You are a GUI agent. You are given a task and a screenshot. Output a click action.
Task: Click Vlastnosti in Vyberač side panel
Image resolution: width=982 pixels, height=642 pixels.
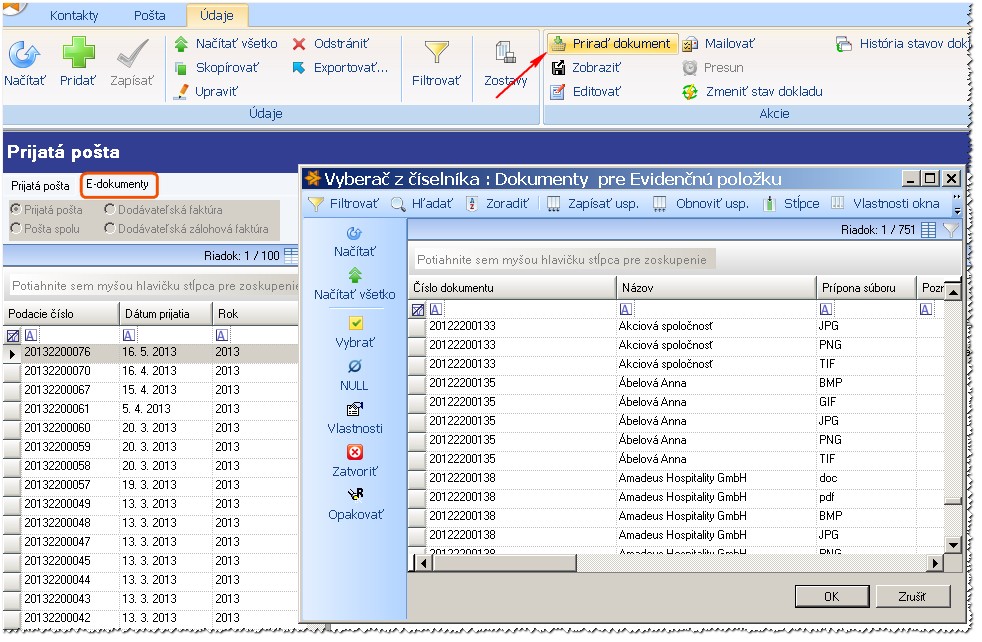354,419
